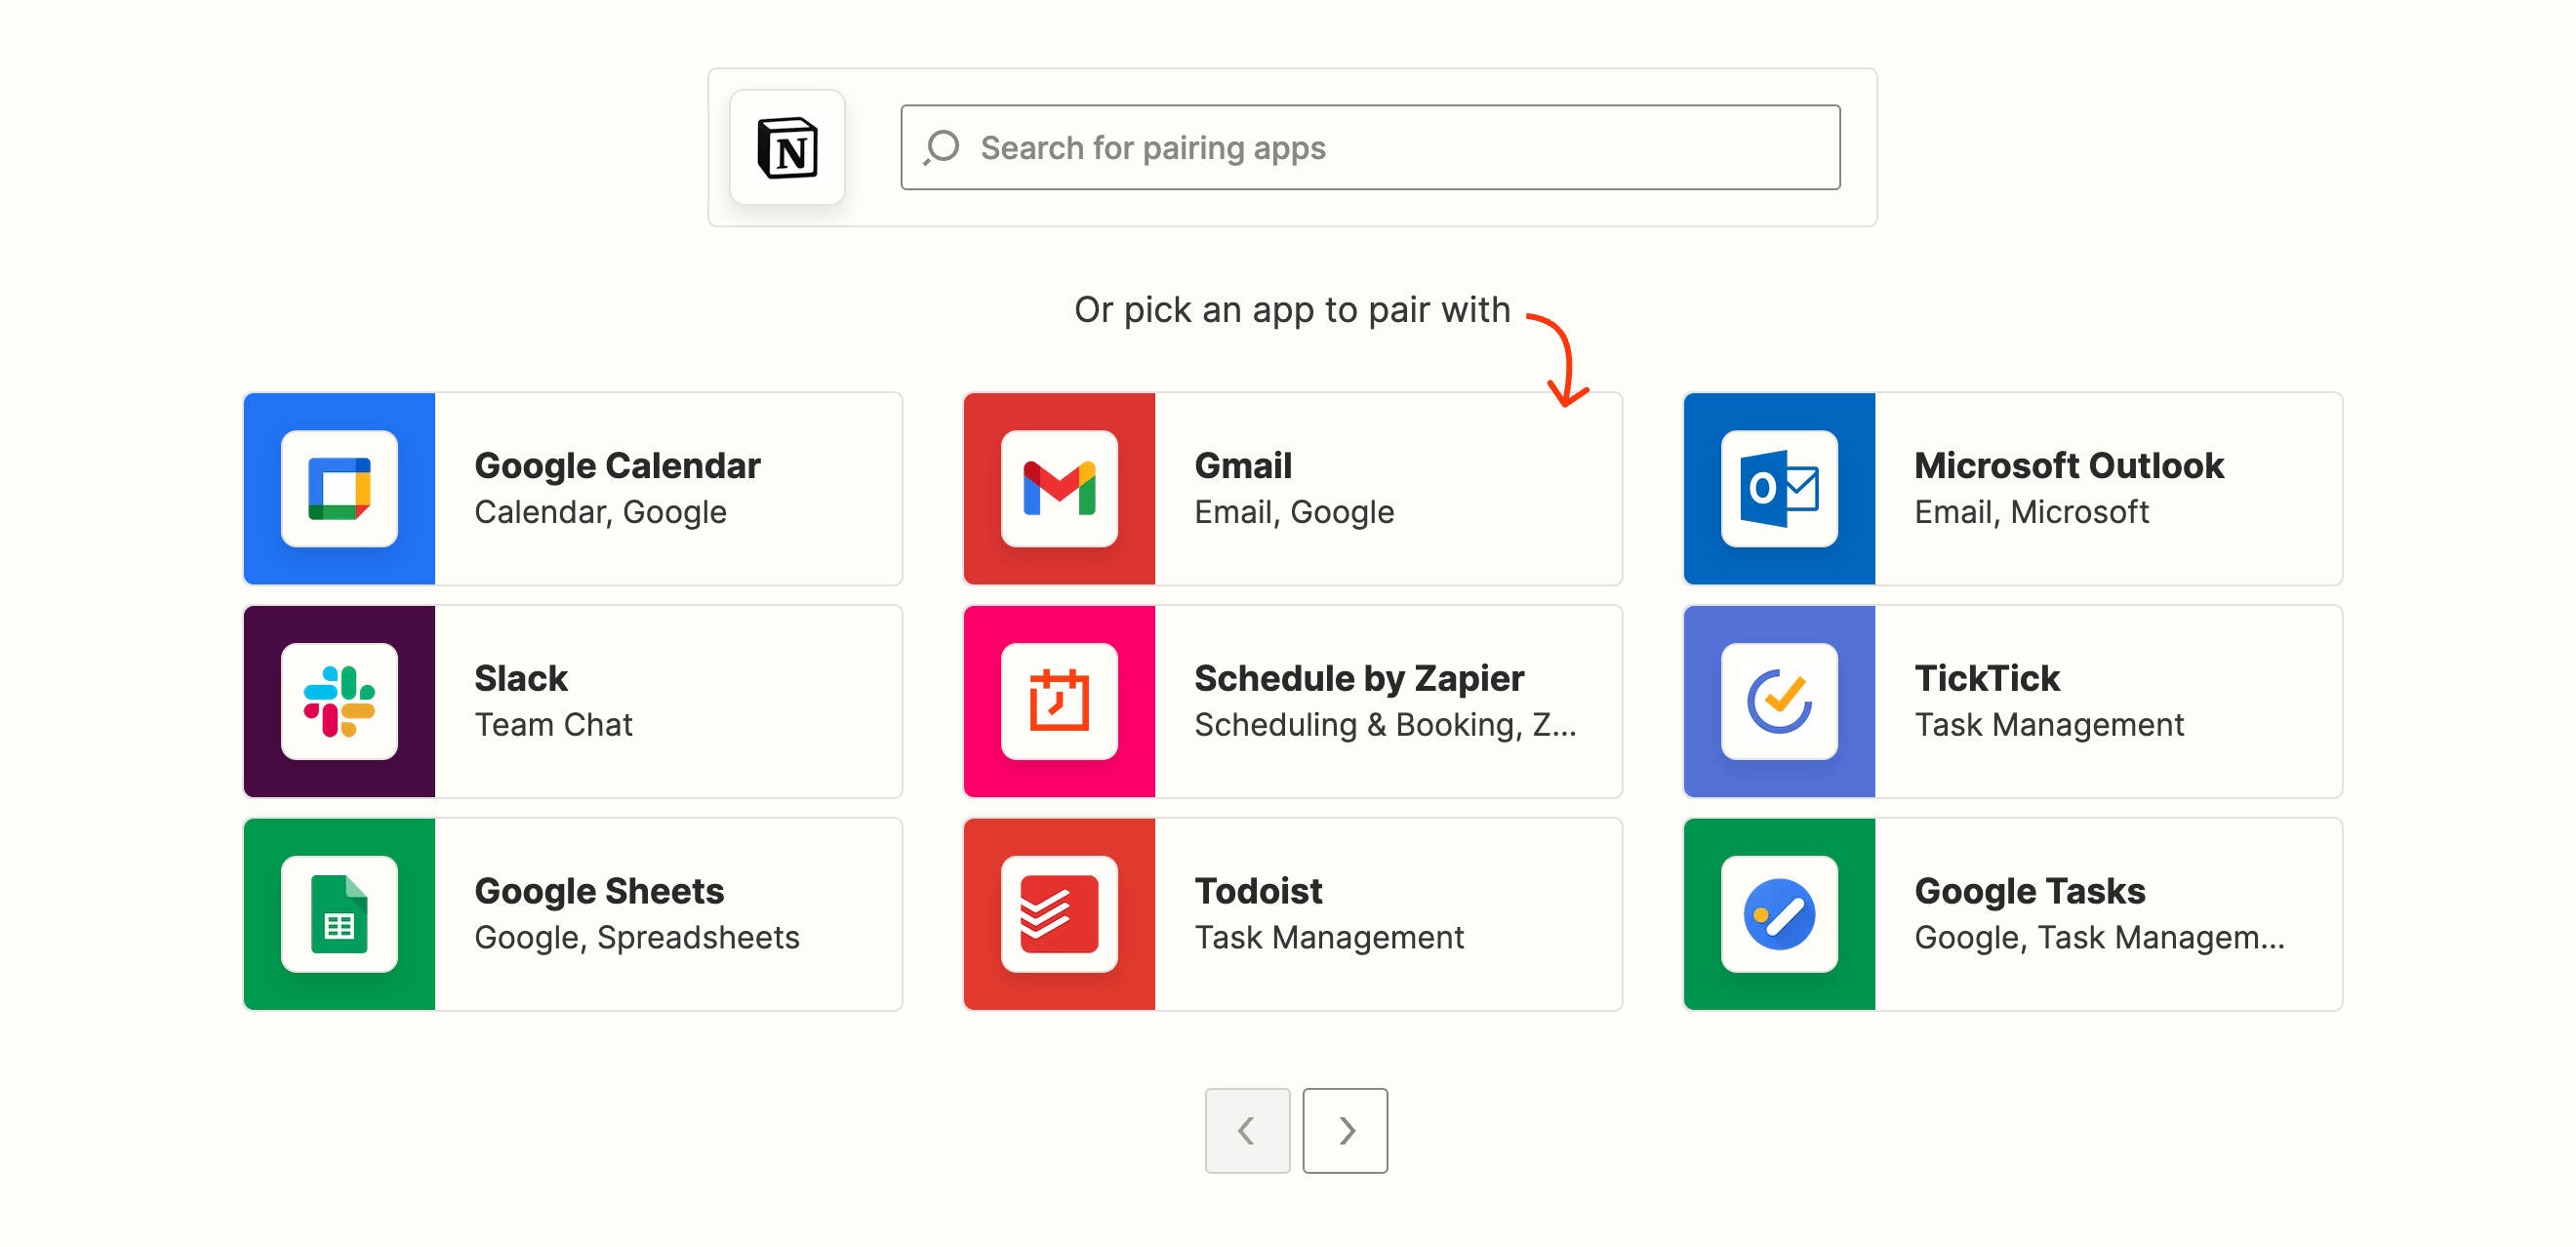Click 'Google, Task Managem...' text

(2099, 937)
